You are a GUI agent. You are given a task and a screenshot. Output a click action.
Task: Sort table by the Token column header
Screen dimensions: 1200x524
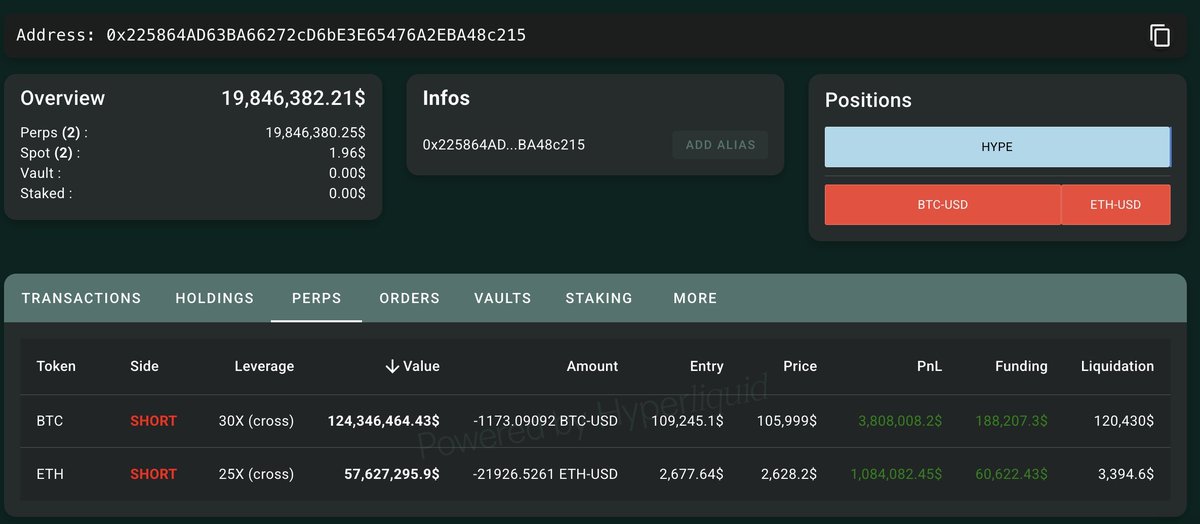pos(56,366)
